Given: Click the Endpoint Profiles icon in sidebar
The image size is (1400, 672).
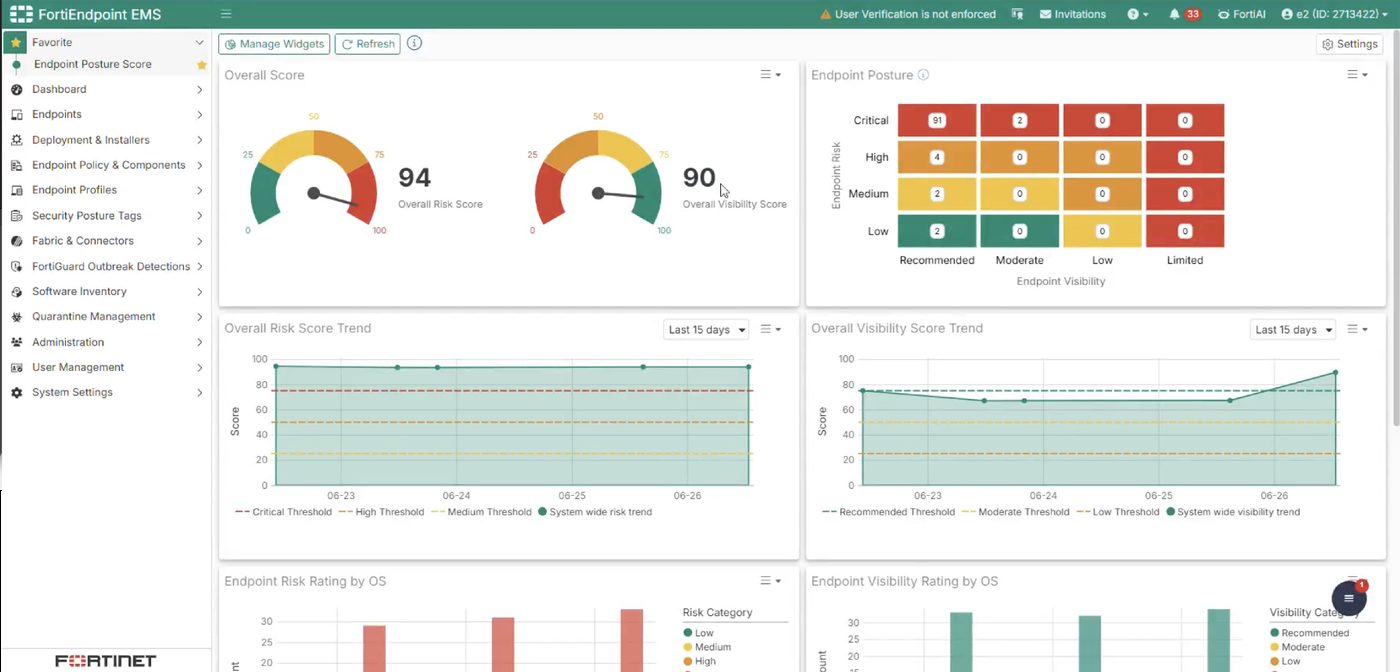Looking at the screenshot, I should pos(16,190).
